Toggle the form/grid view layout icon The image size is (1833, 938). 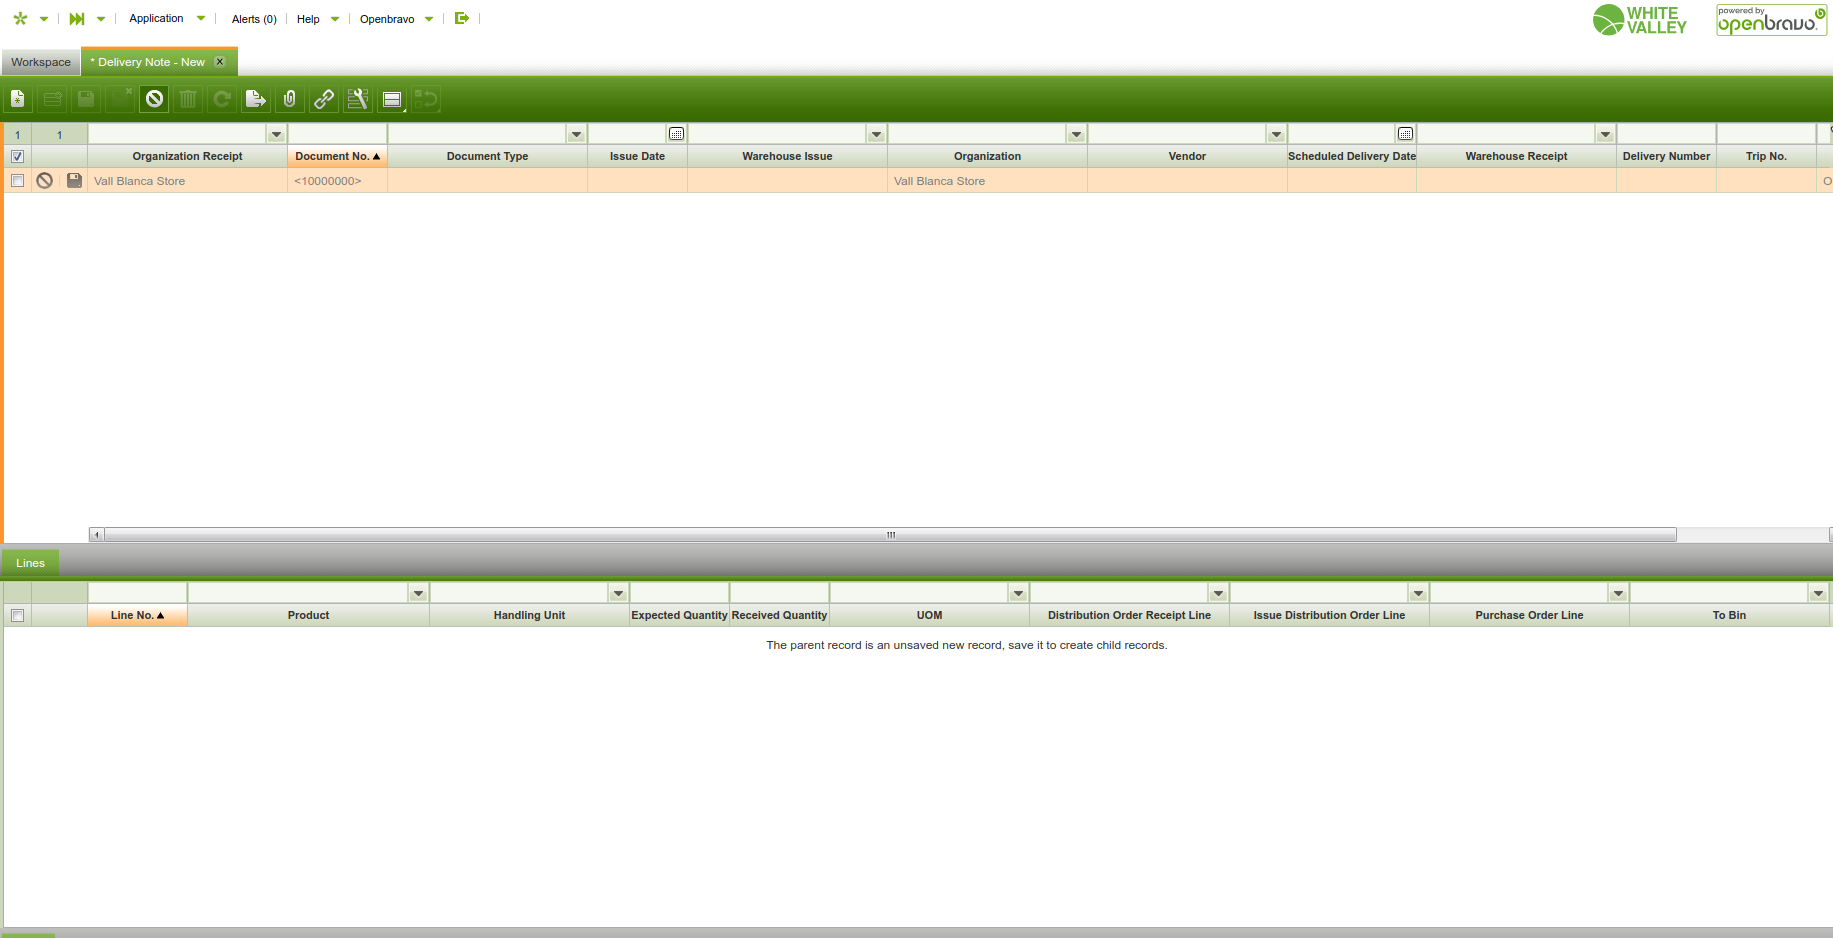(392, 99)
